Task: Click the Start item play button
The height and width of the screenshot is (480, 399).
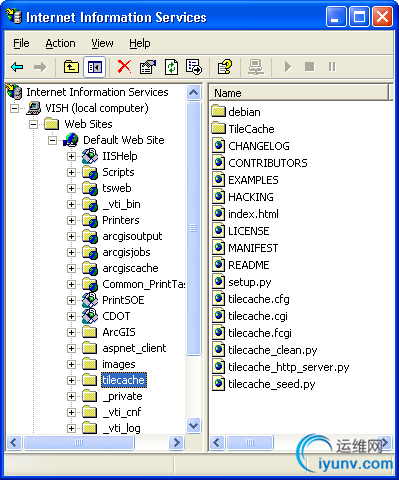Action: pos(288,67)
